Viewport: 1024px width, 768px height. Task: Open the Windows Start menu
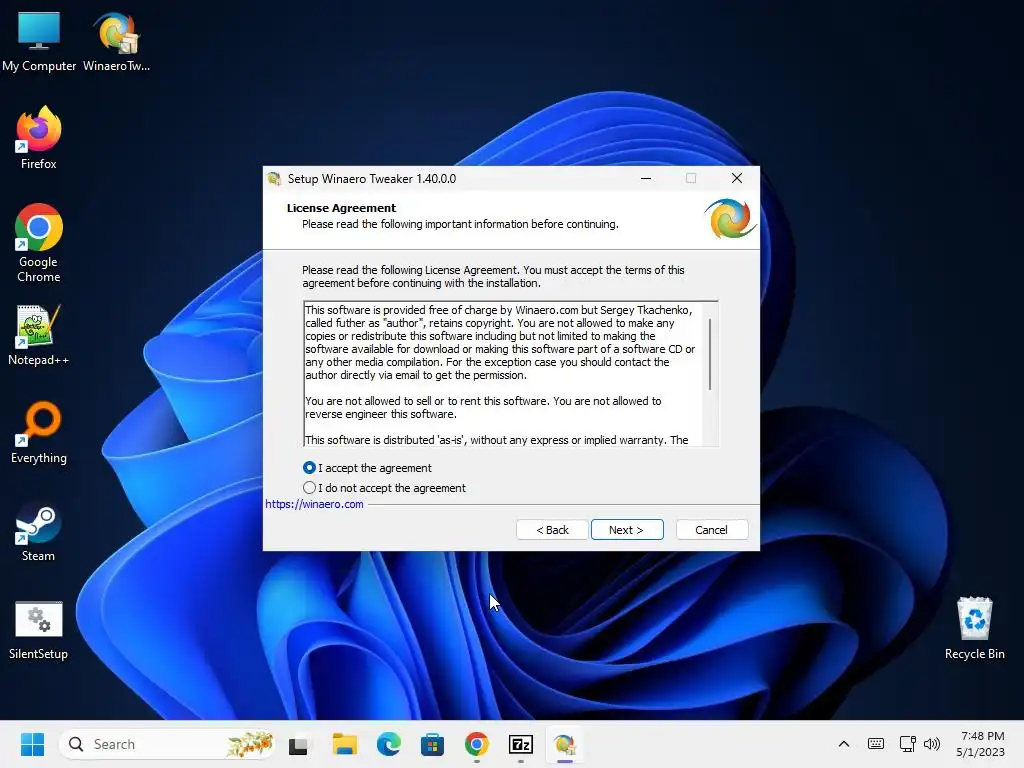coord(32,744)
